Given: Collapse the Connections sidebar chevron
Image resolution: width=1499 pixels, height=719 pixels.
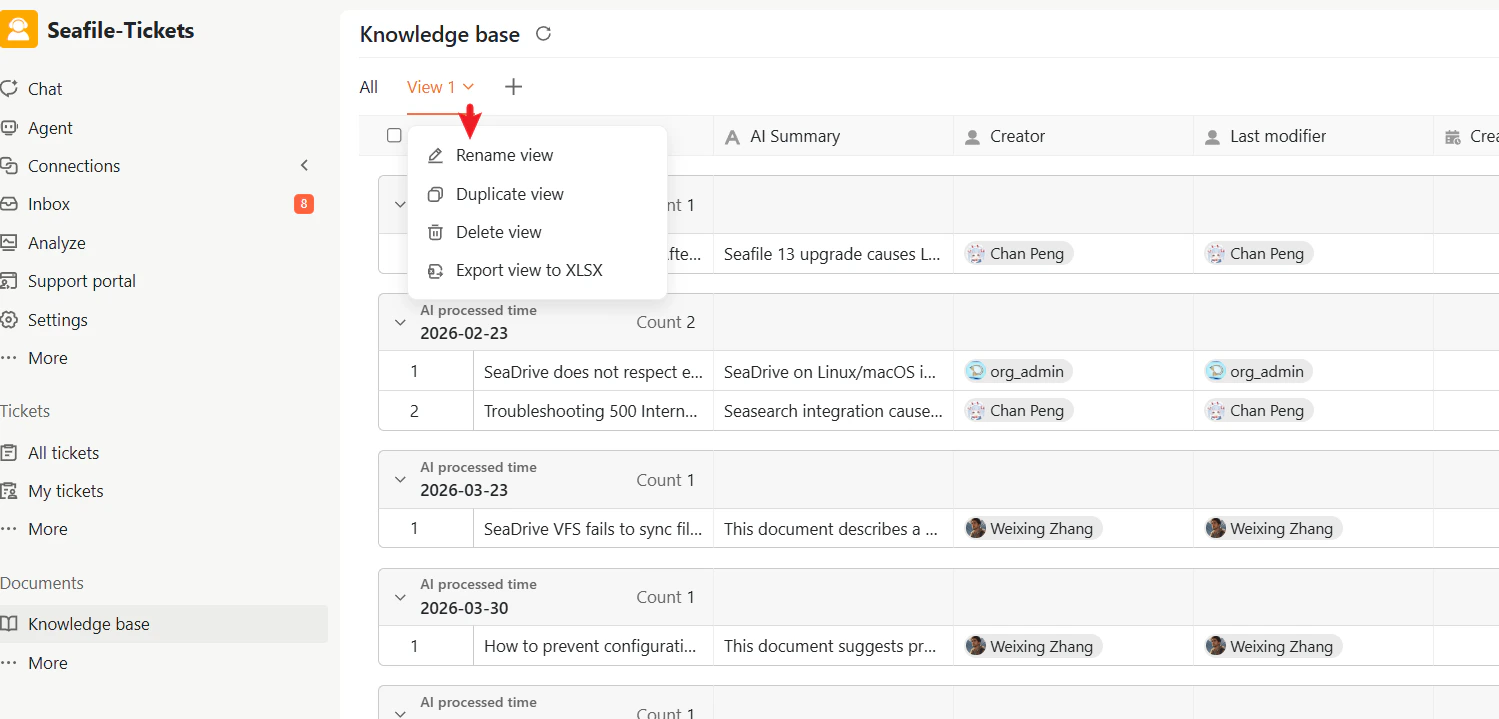Looking at the screenshot, I should [305, 166].
